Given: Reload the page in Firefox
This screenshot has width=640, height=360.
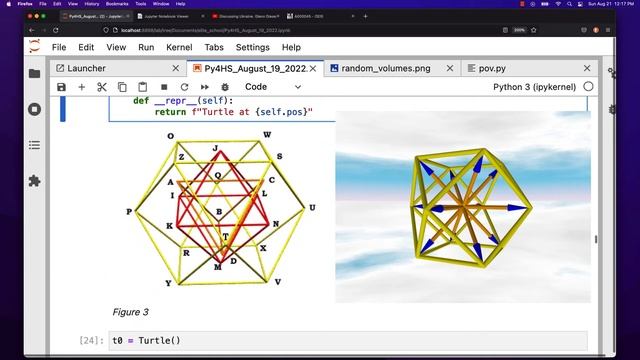Looking at the screenshot, I should tap(56, 30).
